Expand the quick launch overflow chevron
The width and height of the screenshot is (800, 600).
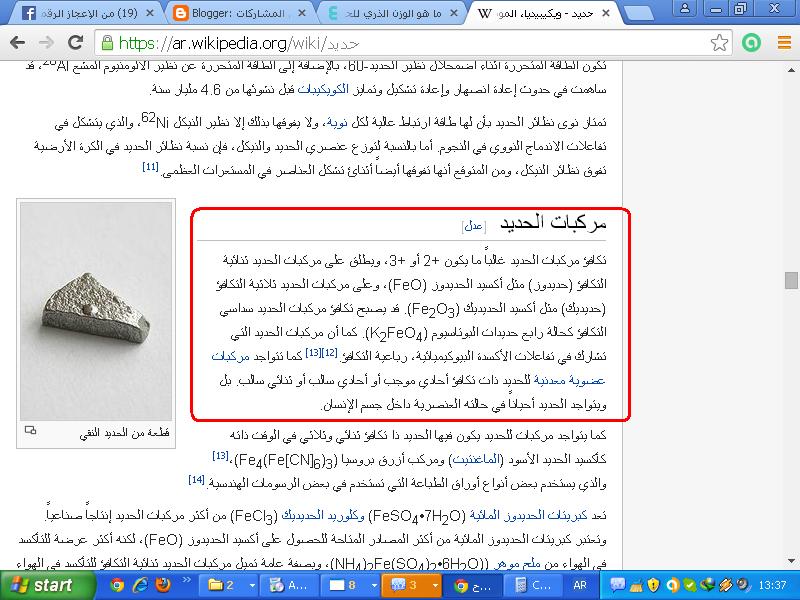point(186,580)
